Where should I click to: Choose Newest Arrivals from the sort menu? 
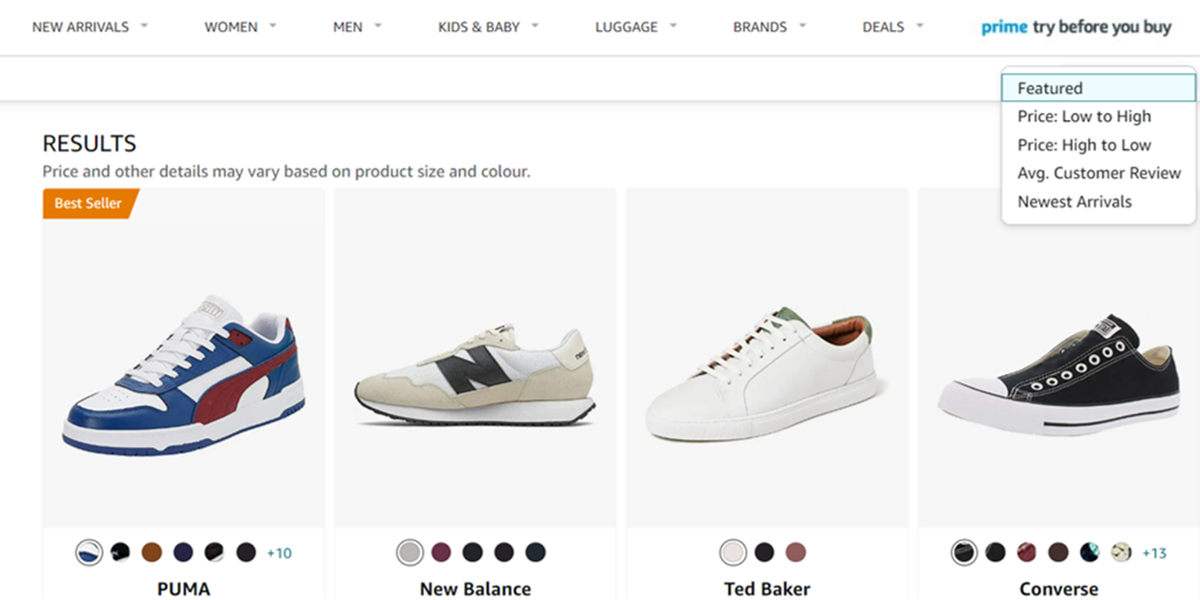click(x=1073, y=201)
